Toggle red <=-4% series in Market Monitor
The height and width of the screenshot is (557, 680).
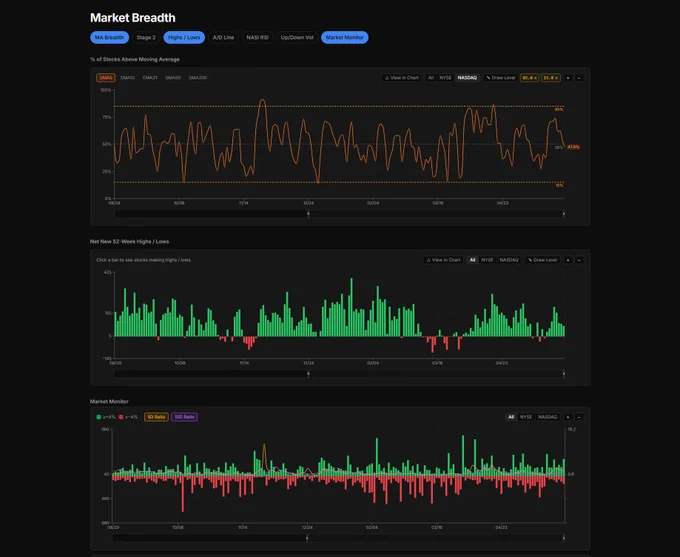[x=128, y=417]
